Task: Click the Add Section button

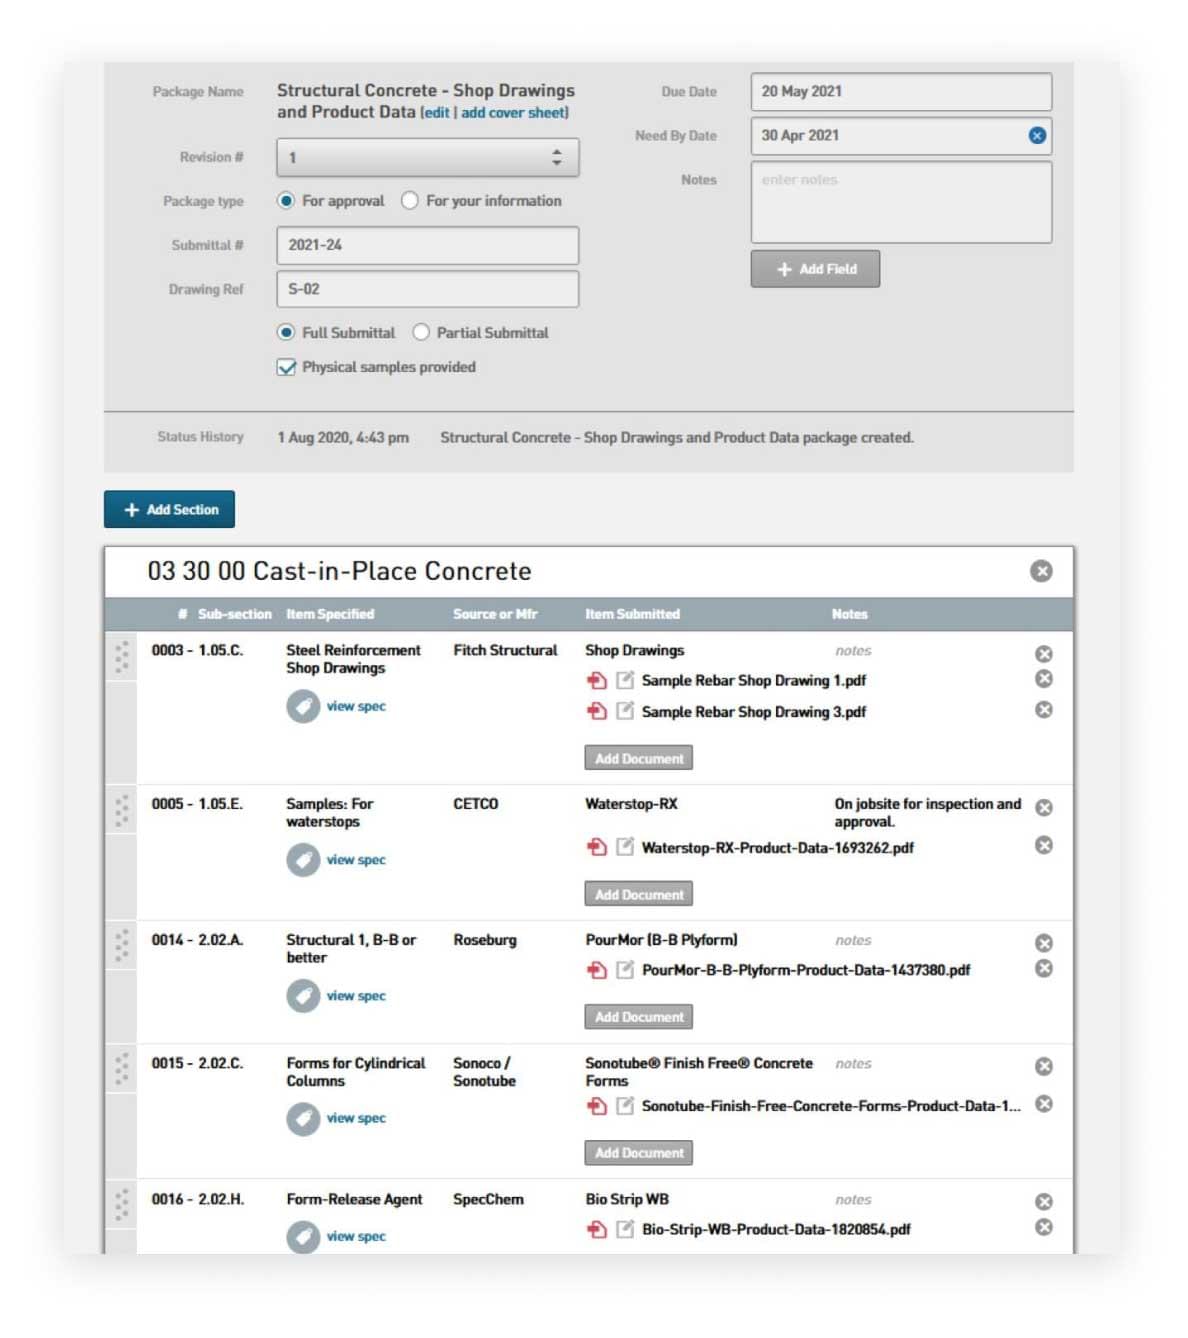Action: [169, 509]
